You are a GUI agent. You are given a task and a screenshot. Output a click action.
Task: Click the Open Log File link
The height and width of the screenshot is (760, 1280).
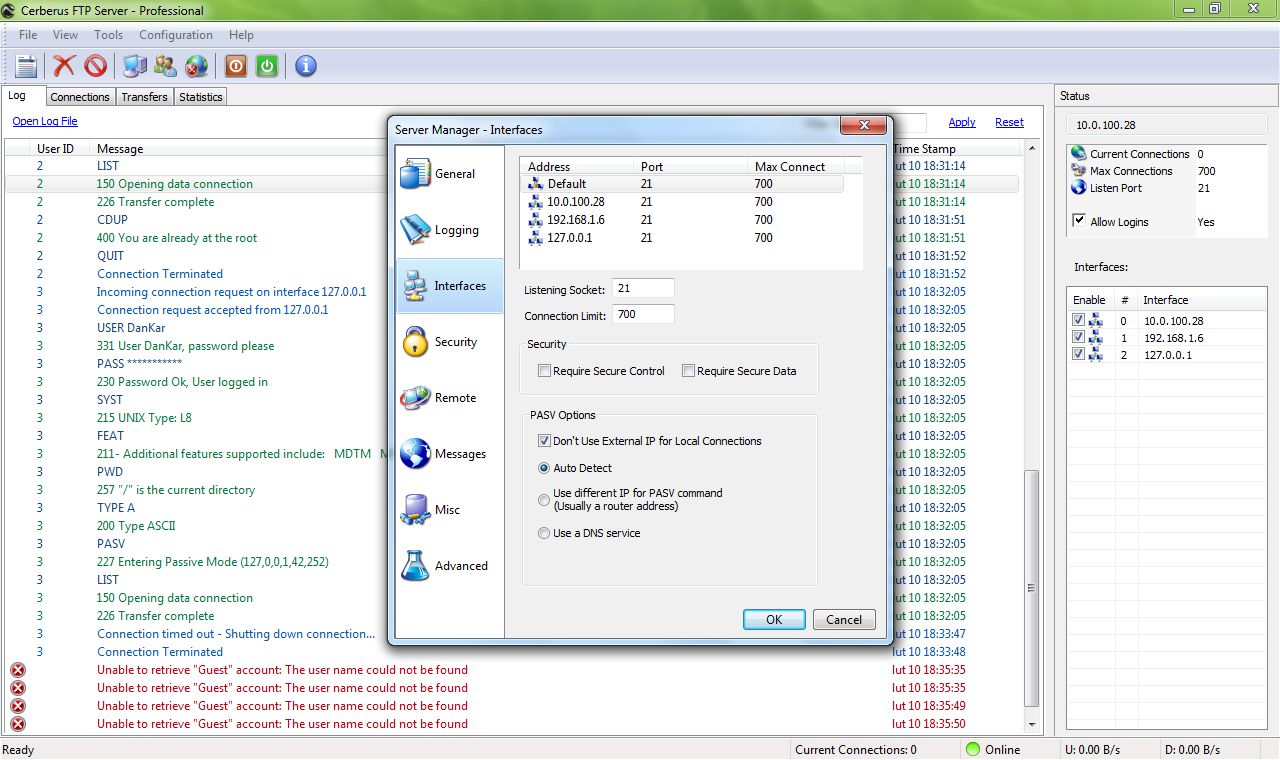[45, 122]
